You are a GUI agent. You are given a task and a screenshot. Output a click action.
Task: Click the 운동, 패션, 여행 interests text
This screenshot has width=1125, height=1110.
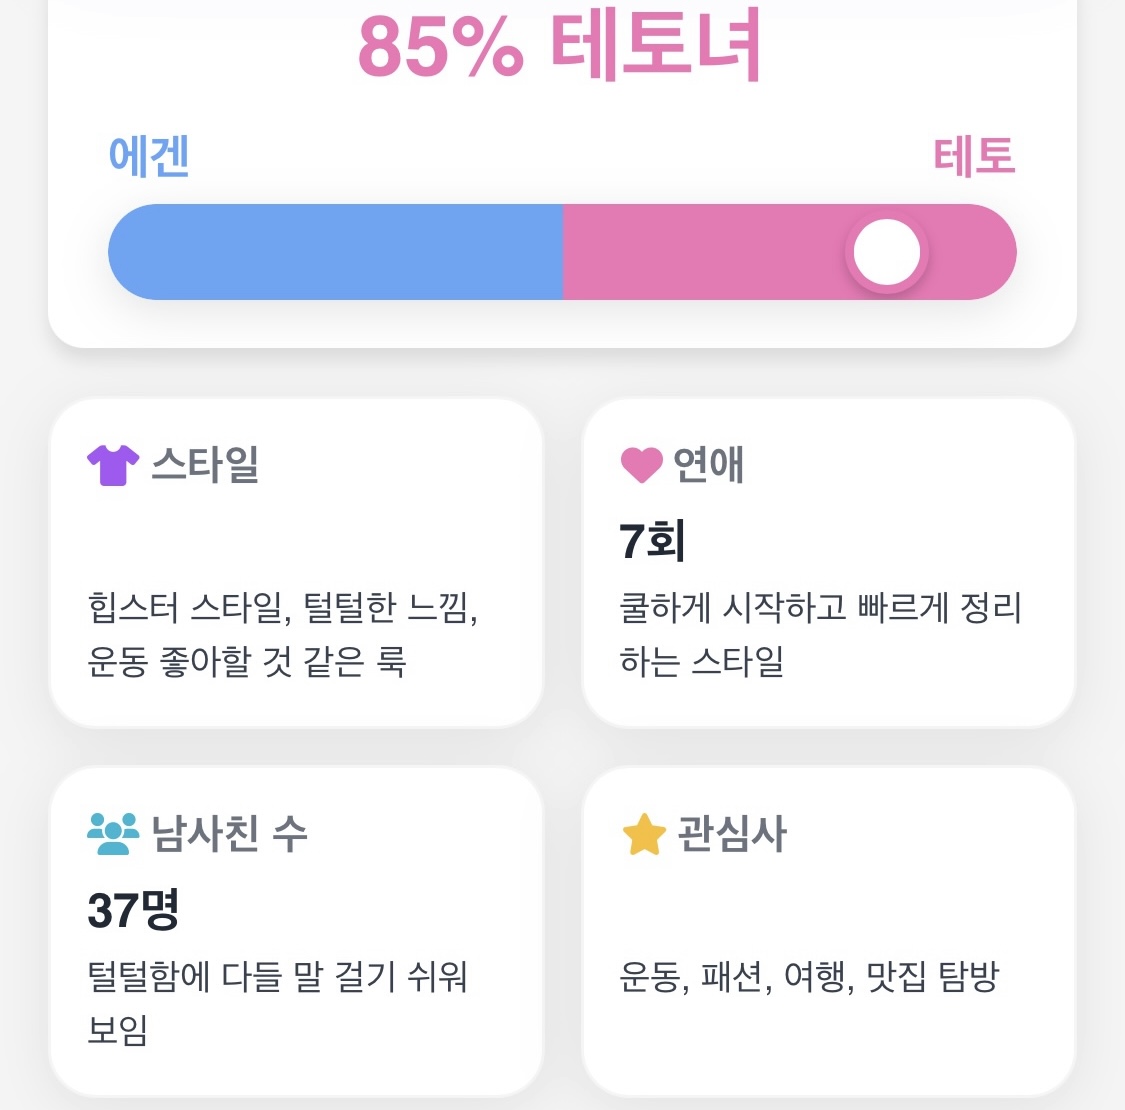809,977
